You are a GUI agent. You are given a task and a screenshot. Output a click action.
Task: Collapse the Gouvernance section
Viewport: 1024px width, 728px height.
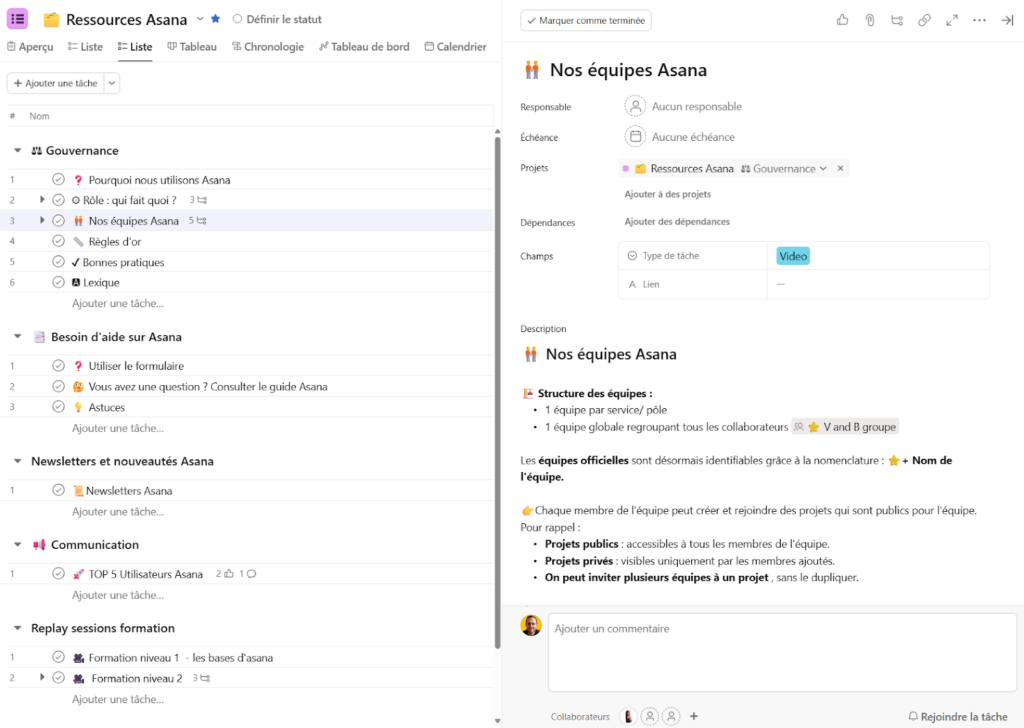coord(18,151)
